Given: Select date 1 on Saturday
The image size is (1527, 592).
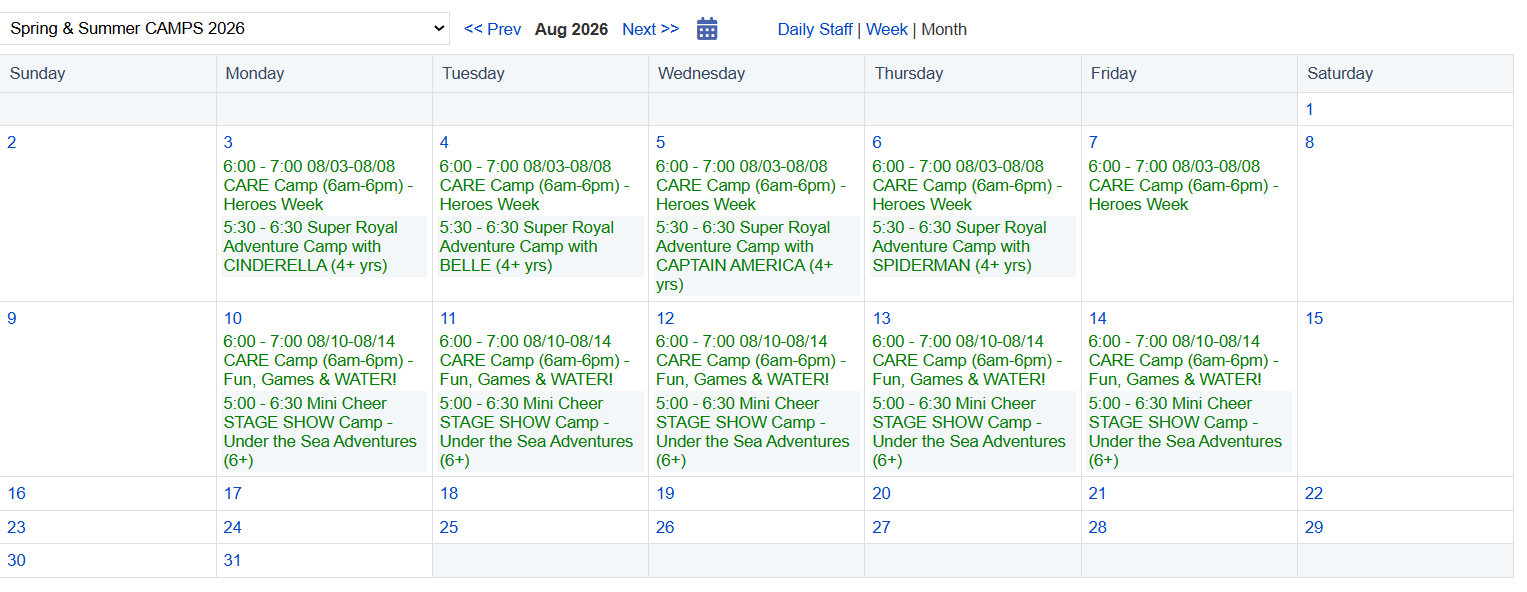Looking at the screenshot, I should [1309, 110].
